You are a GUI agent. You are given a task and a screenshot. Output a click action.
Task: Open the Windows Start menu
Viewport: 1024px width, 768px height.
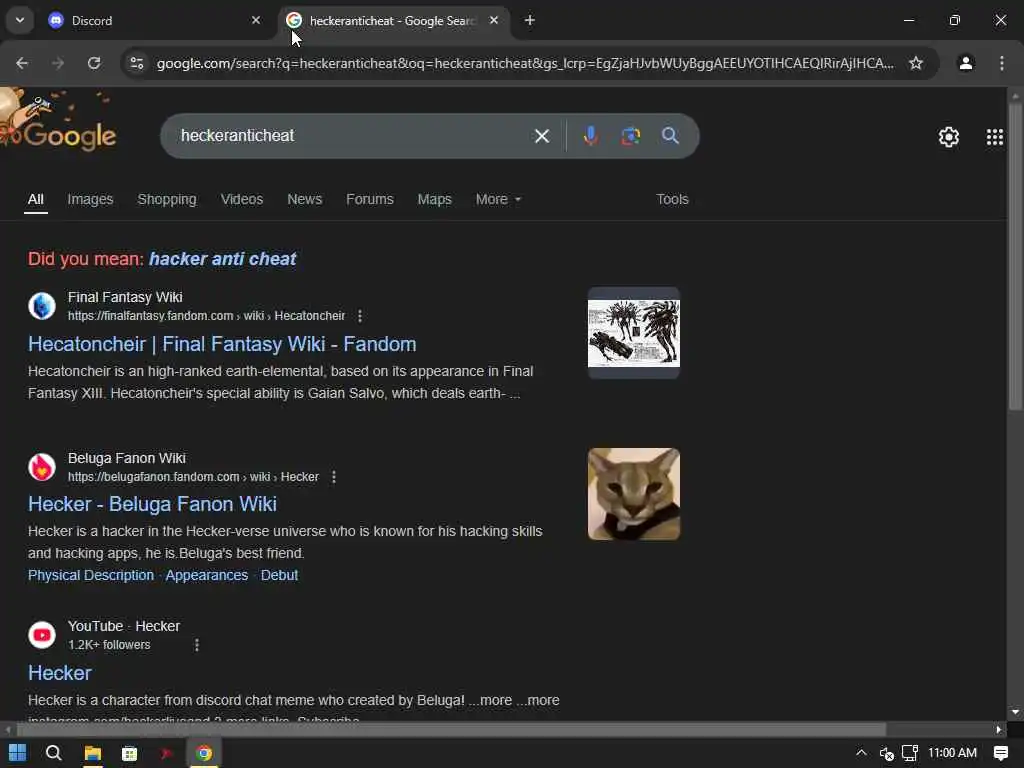tap(18, 753)
